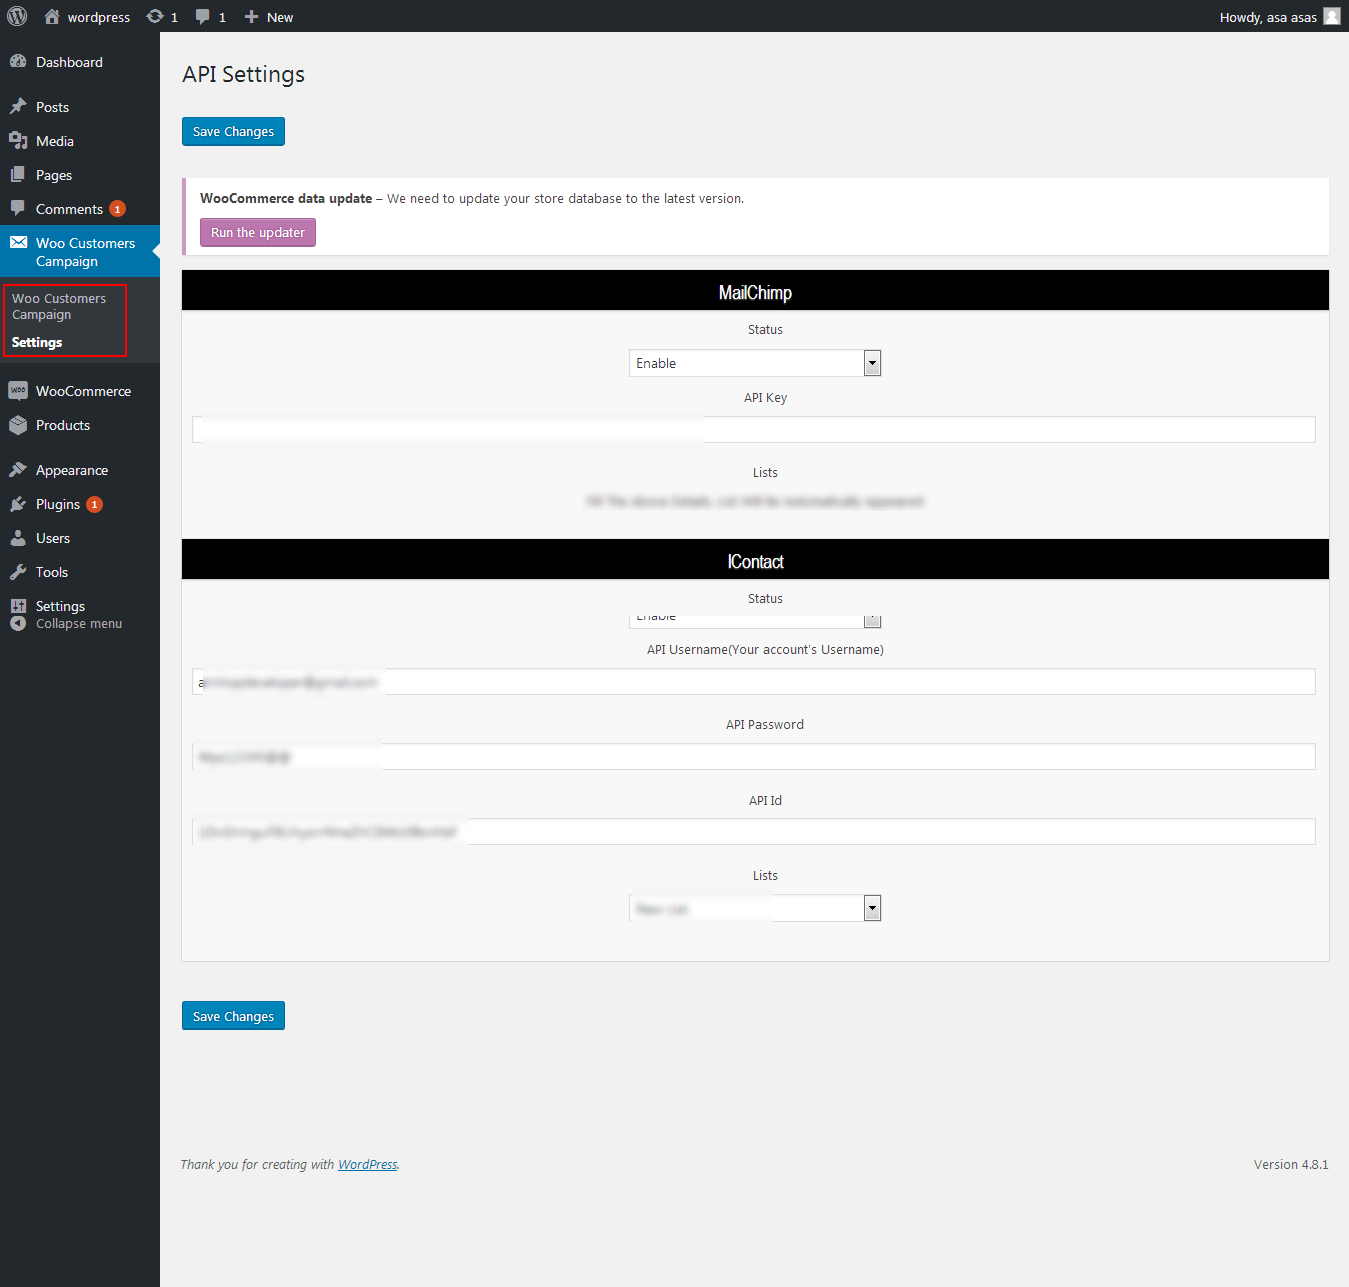
Task: Open the site home icon labeled wordpress
Action: (x=52, y=16)
